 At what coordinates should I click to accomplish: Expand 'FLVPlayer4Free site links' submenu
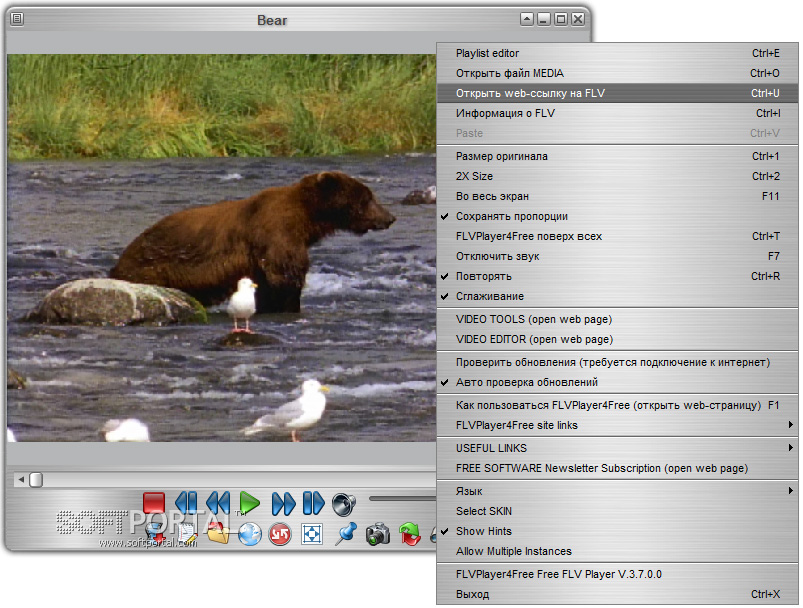(617, 426)
